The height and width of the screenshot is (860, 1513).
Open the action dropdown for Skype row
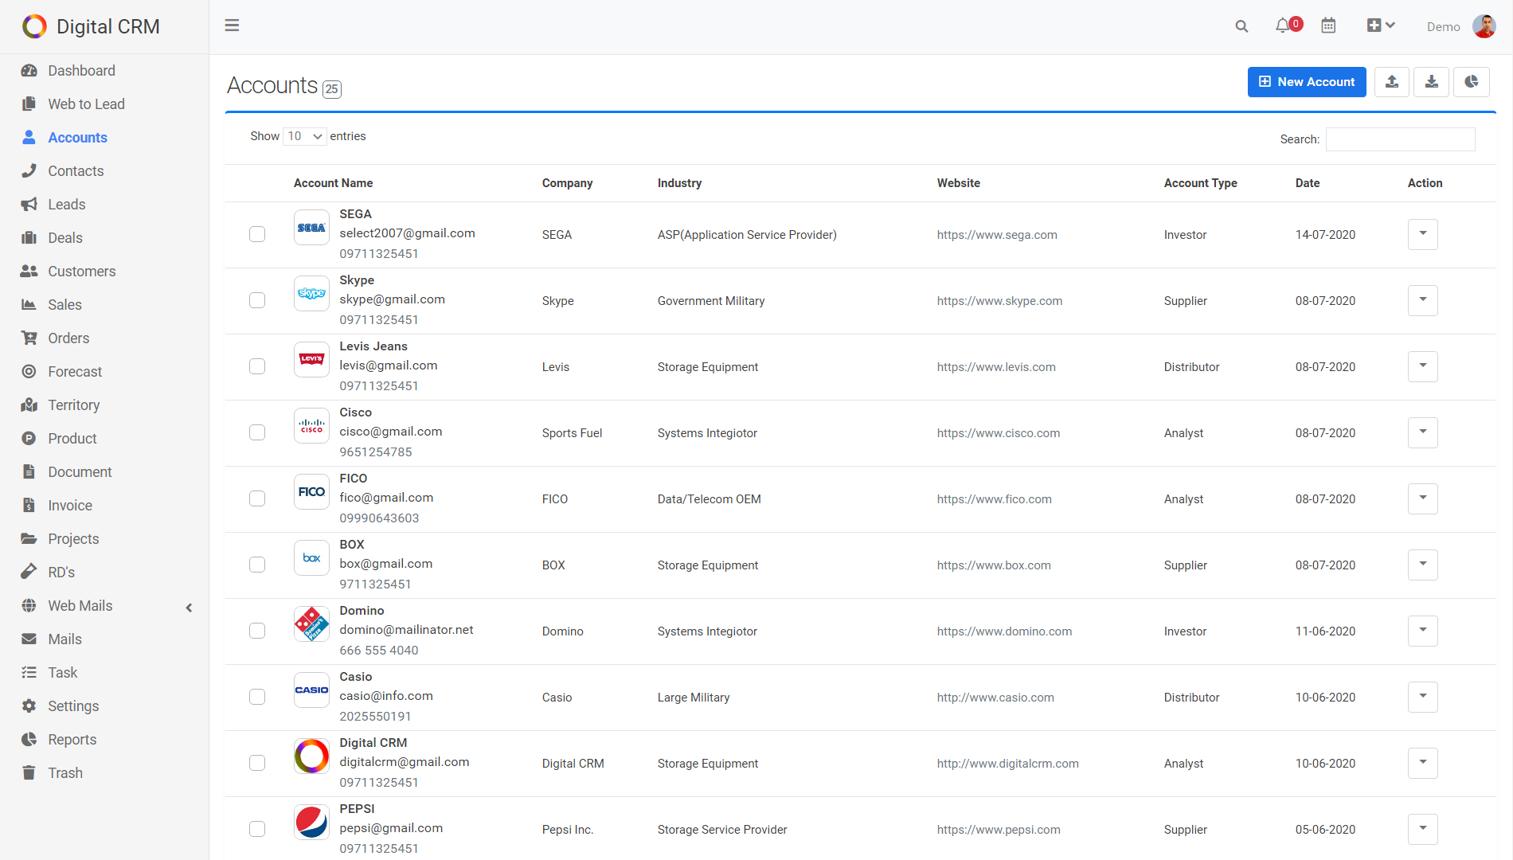[x=1422, y=300]
